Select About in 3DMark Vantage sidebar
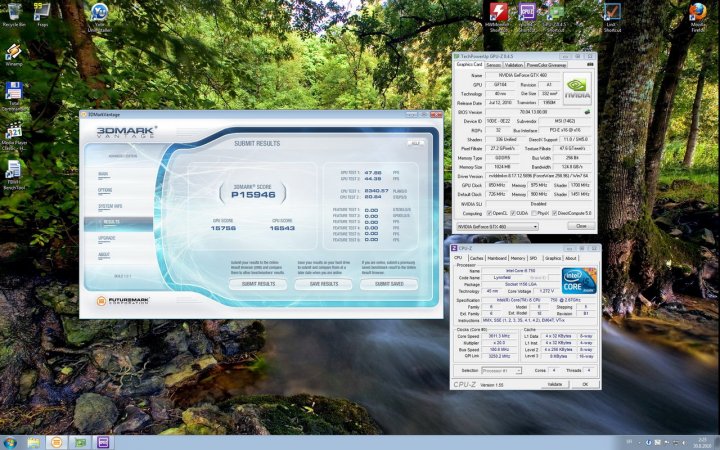Screen dimensions: 720x450 coord(104,254)
